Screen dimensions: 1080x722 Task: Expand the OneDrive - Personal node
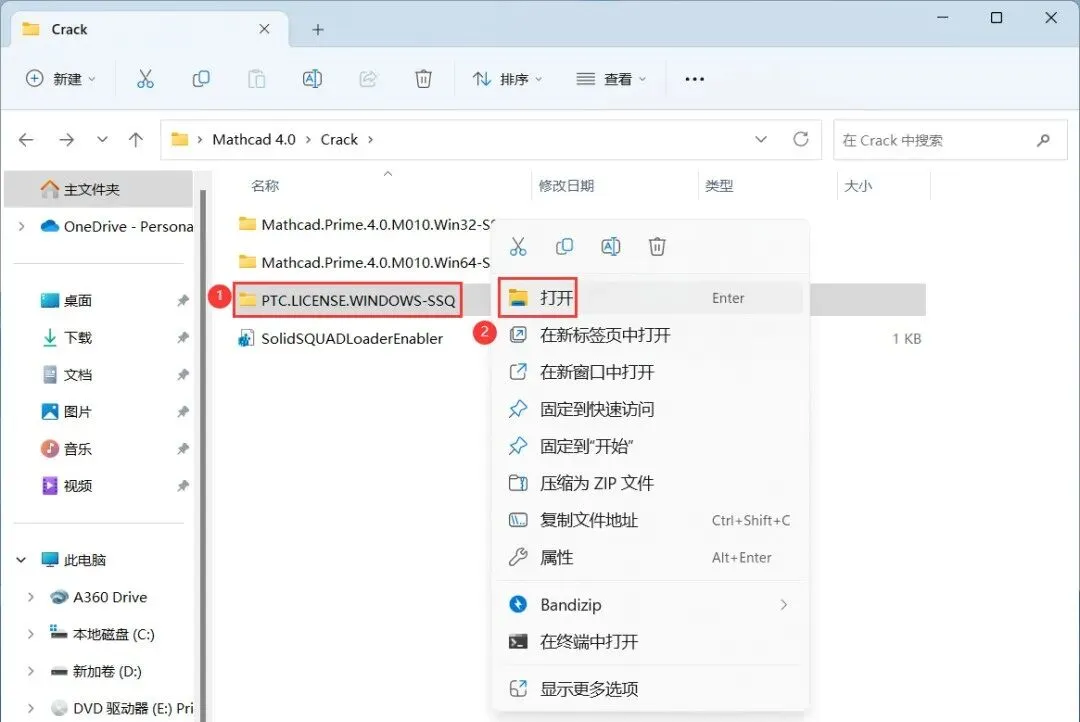21,227
